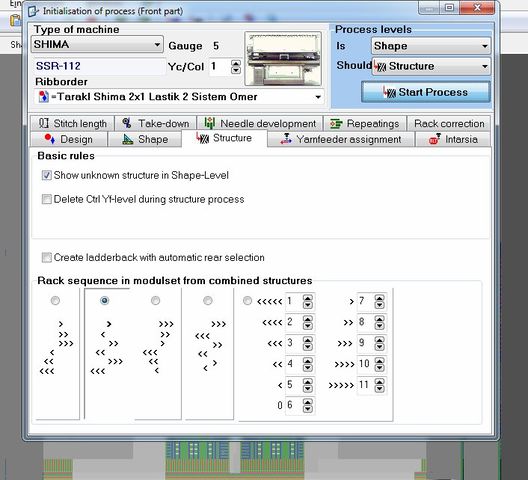Increase the Yc/Col spinner value
528x480 pixels.
236,63
